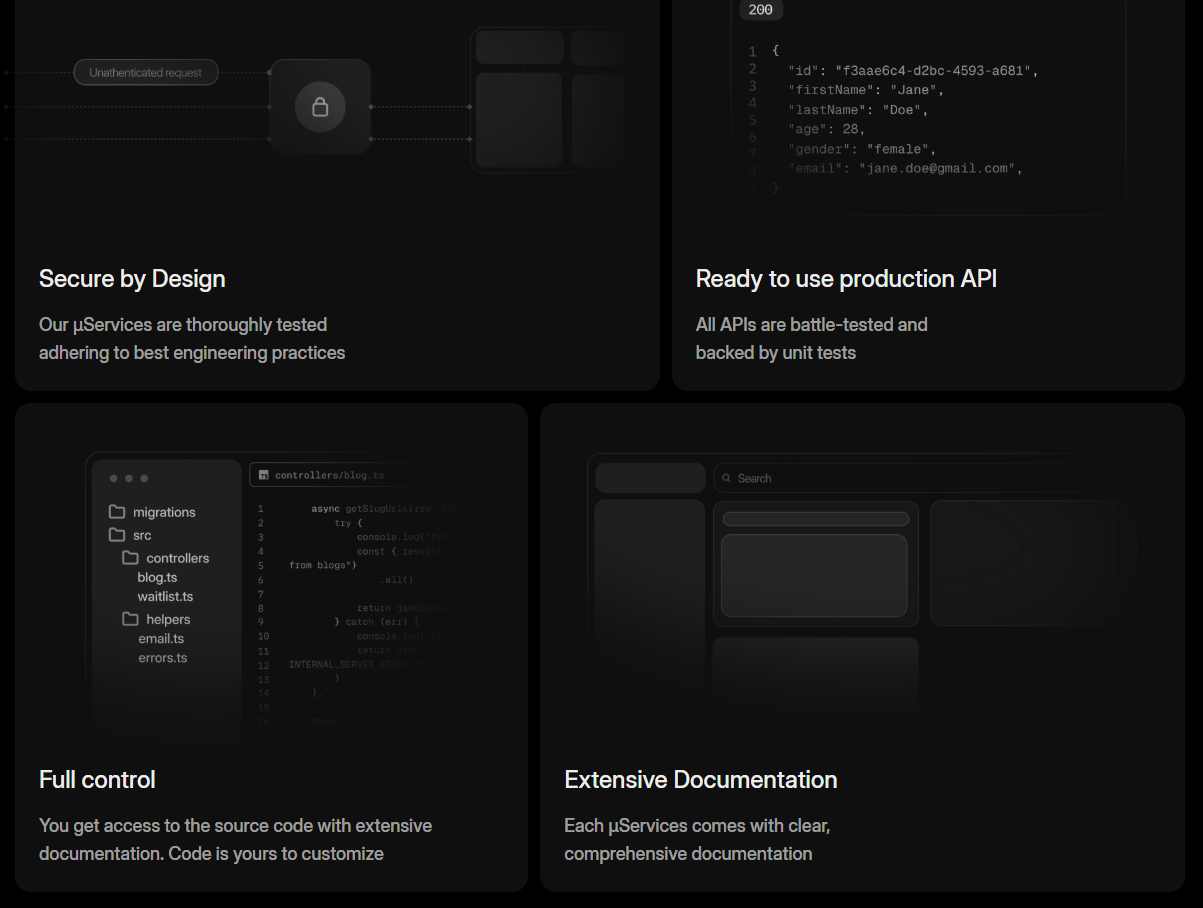The height and width of the screenshot is (908, 1203).
Task: Click the "} catch (err) {" code line
Action: click(378, 622)
